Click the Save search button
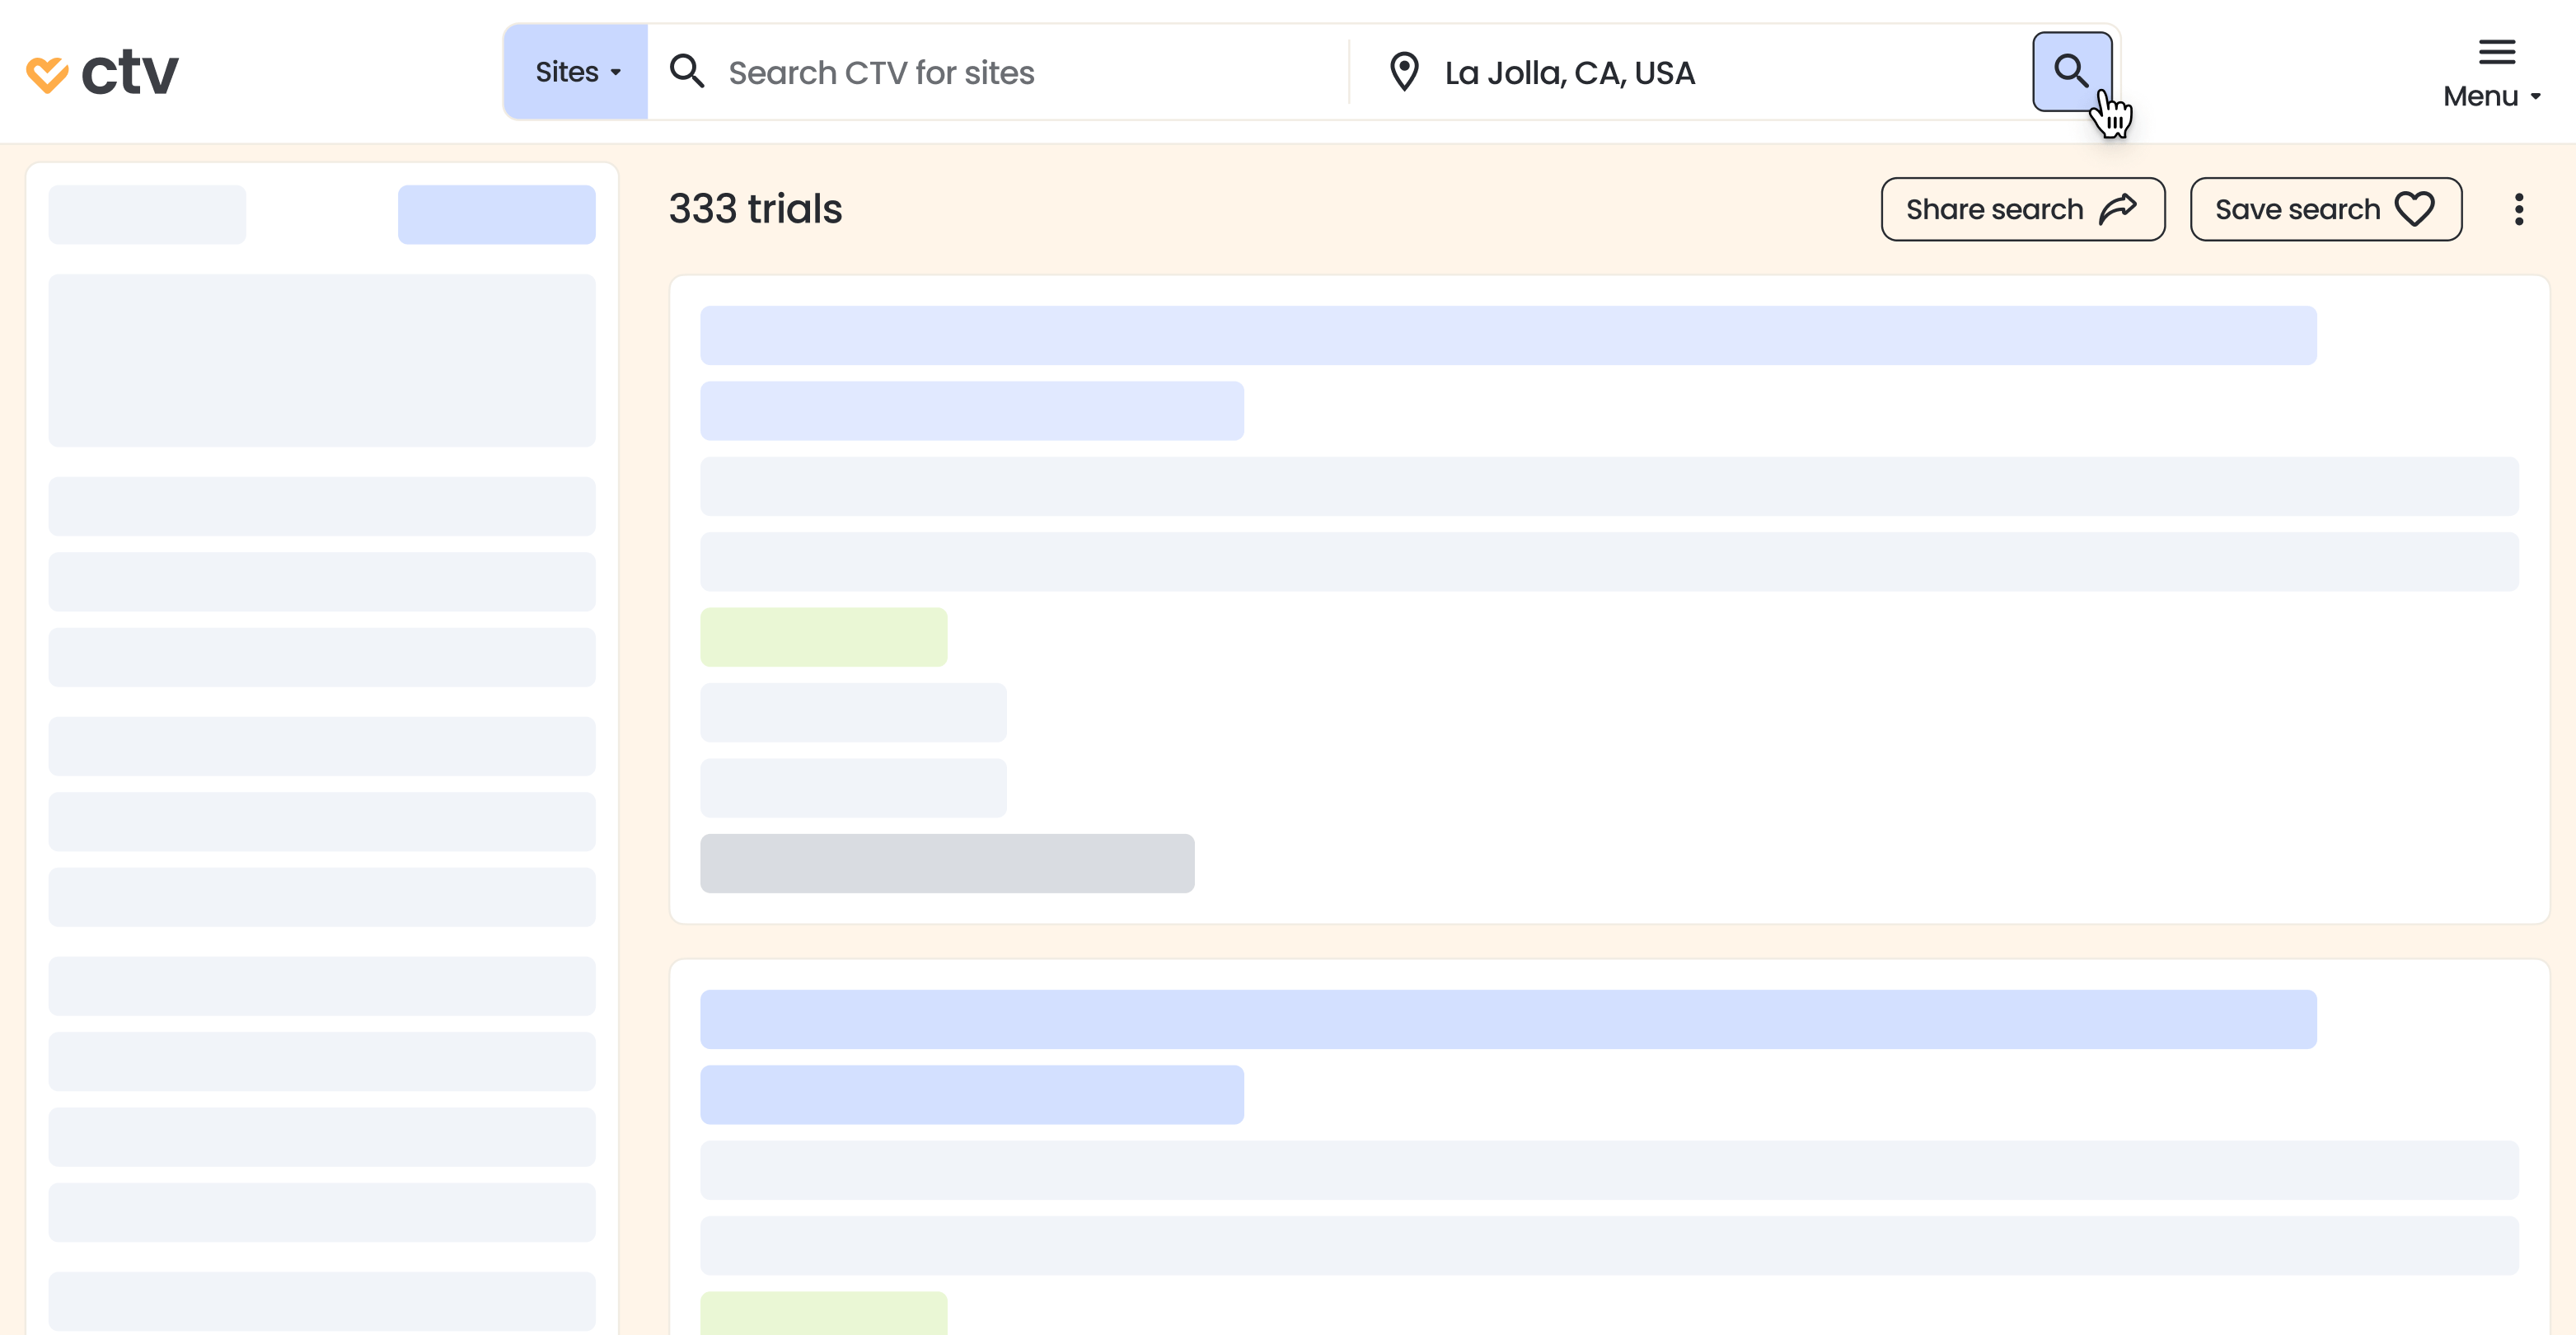This screenshot has height=1335, width=2576. 2325,209
